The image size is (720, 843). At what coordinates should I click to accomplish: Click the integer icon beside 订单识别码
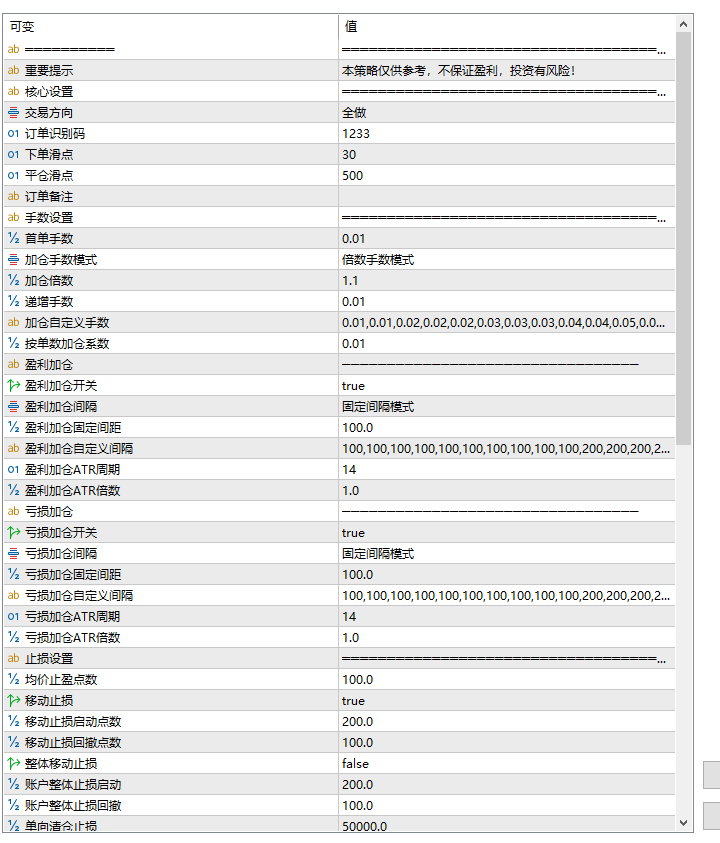[x=13, y=133]
